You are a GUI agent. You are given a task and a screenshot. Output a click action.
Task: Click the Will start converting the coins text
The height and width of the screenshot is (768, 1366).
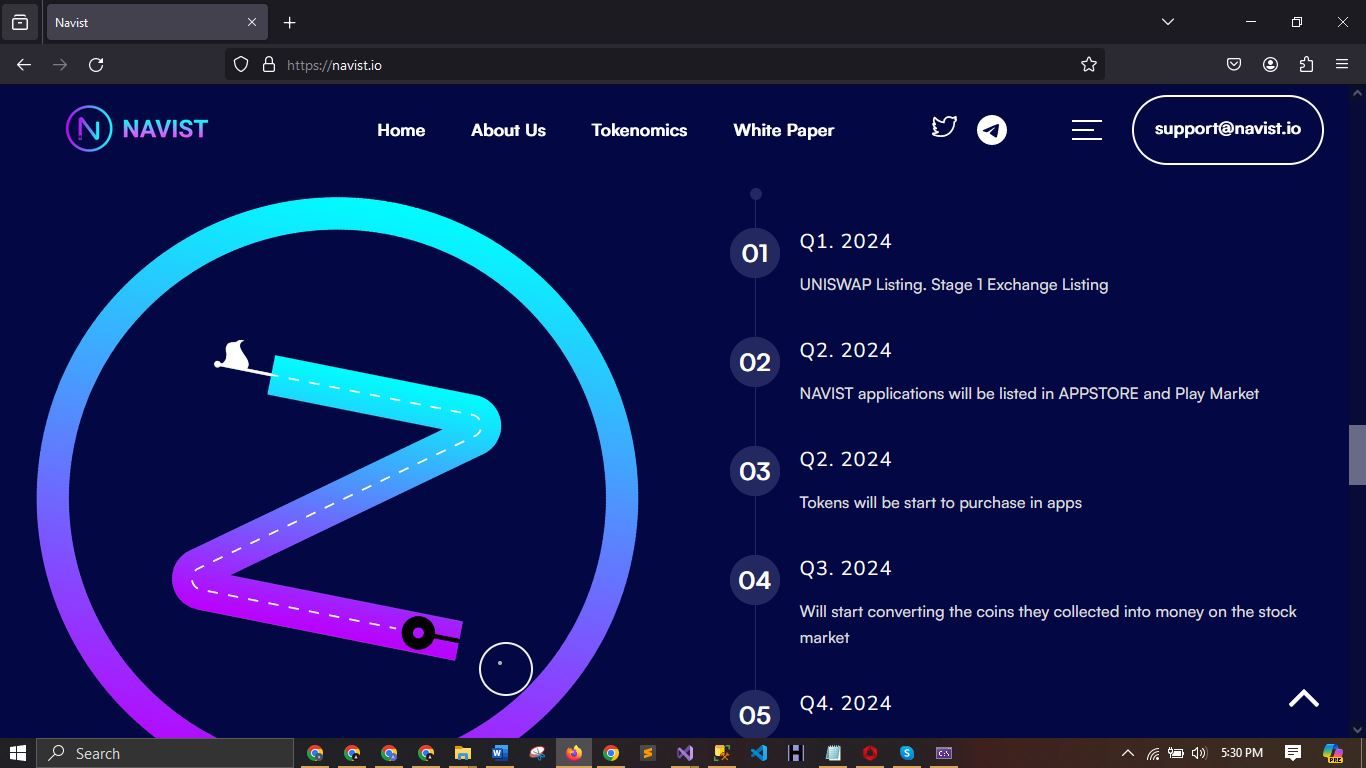point(1048,624)
